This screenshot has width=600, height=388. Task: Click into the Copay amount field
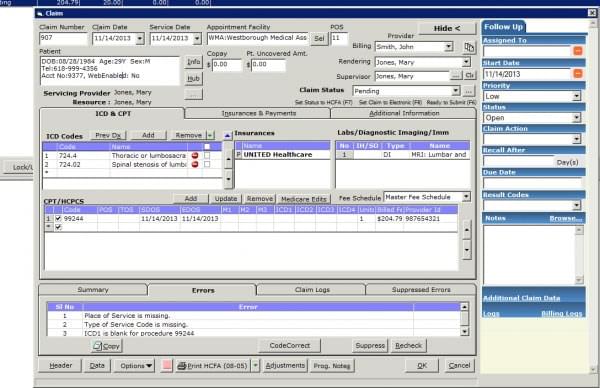227,64
